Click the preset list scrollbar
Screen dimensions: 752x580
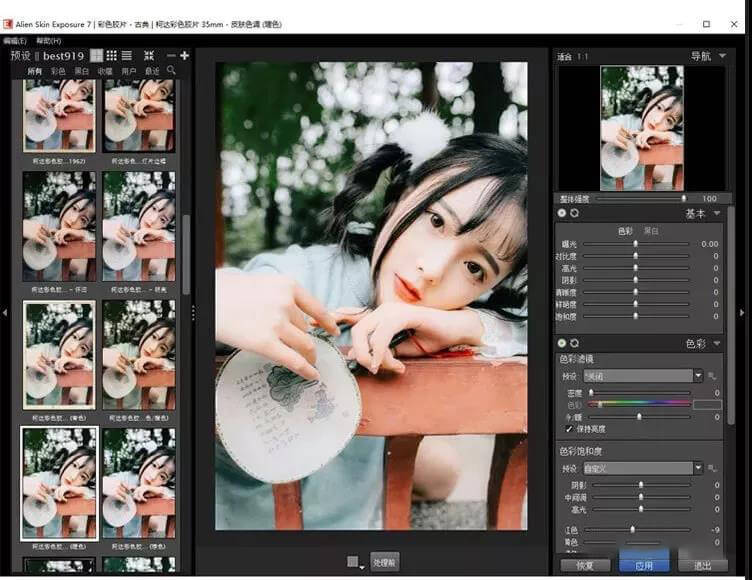186,254
